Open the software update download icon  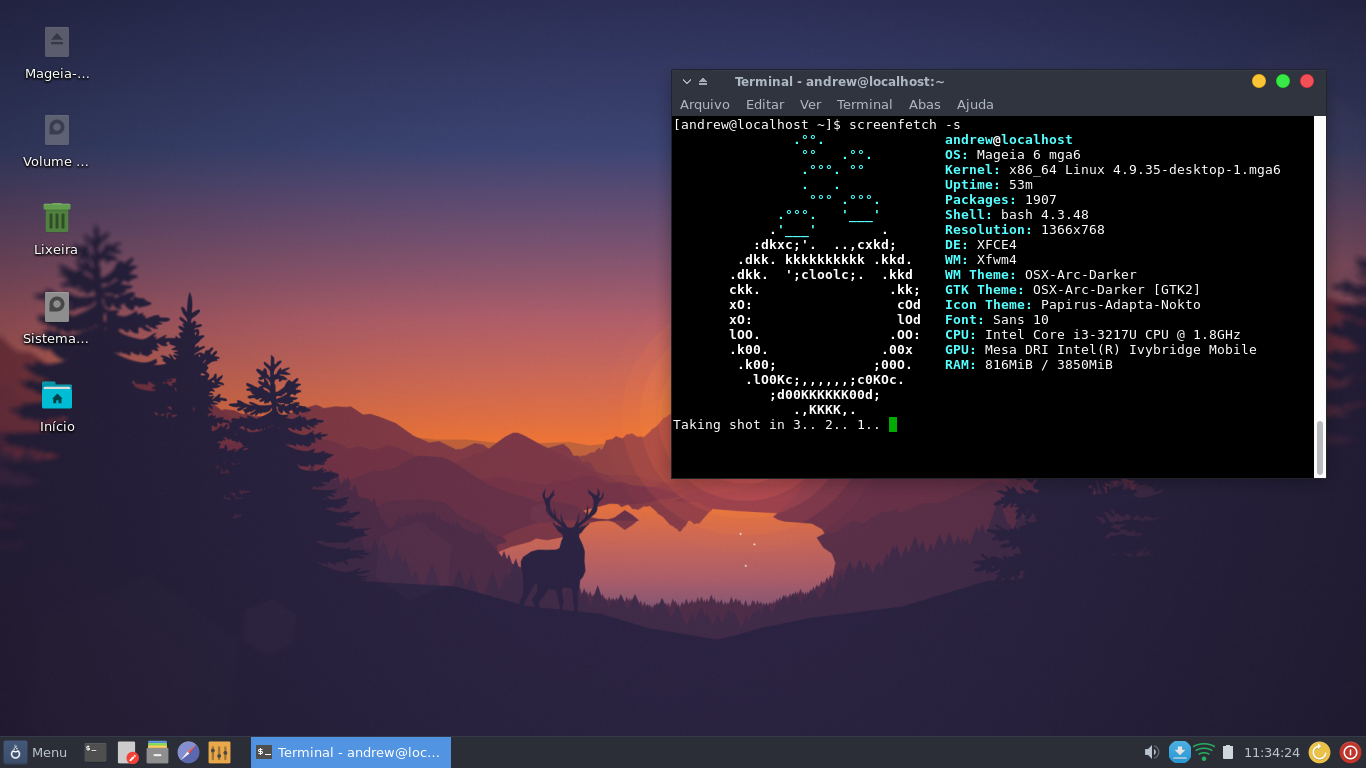[1180, 752]
